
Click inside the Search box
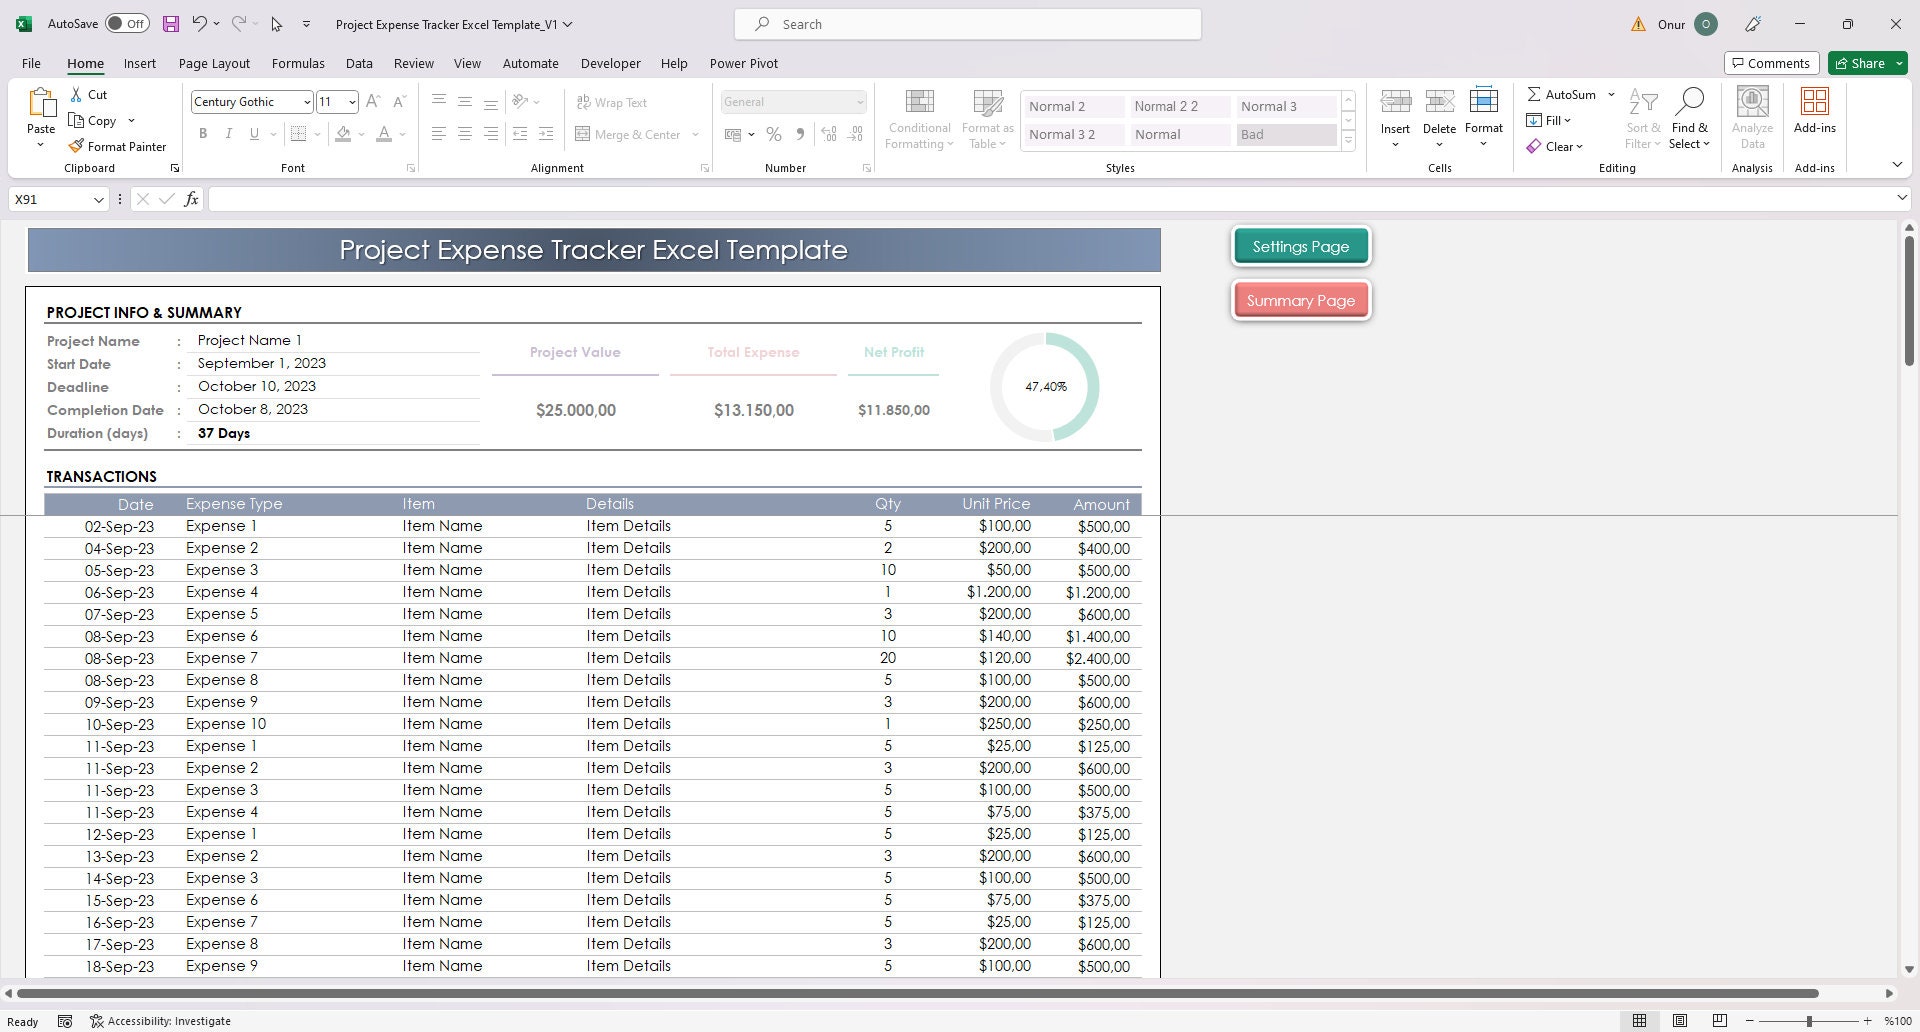(x=966, y=23)
